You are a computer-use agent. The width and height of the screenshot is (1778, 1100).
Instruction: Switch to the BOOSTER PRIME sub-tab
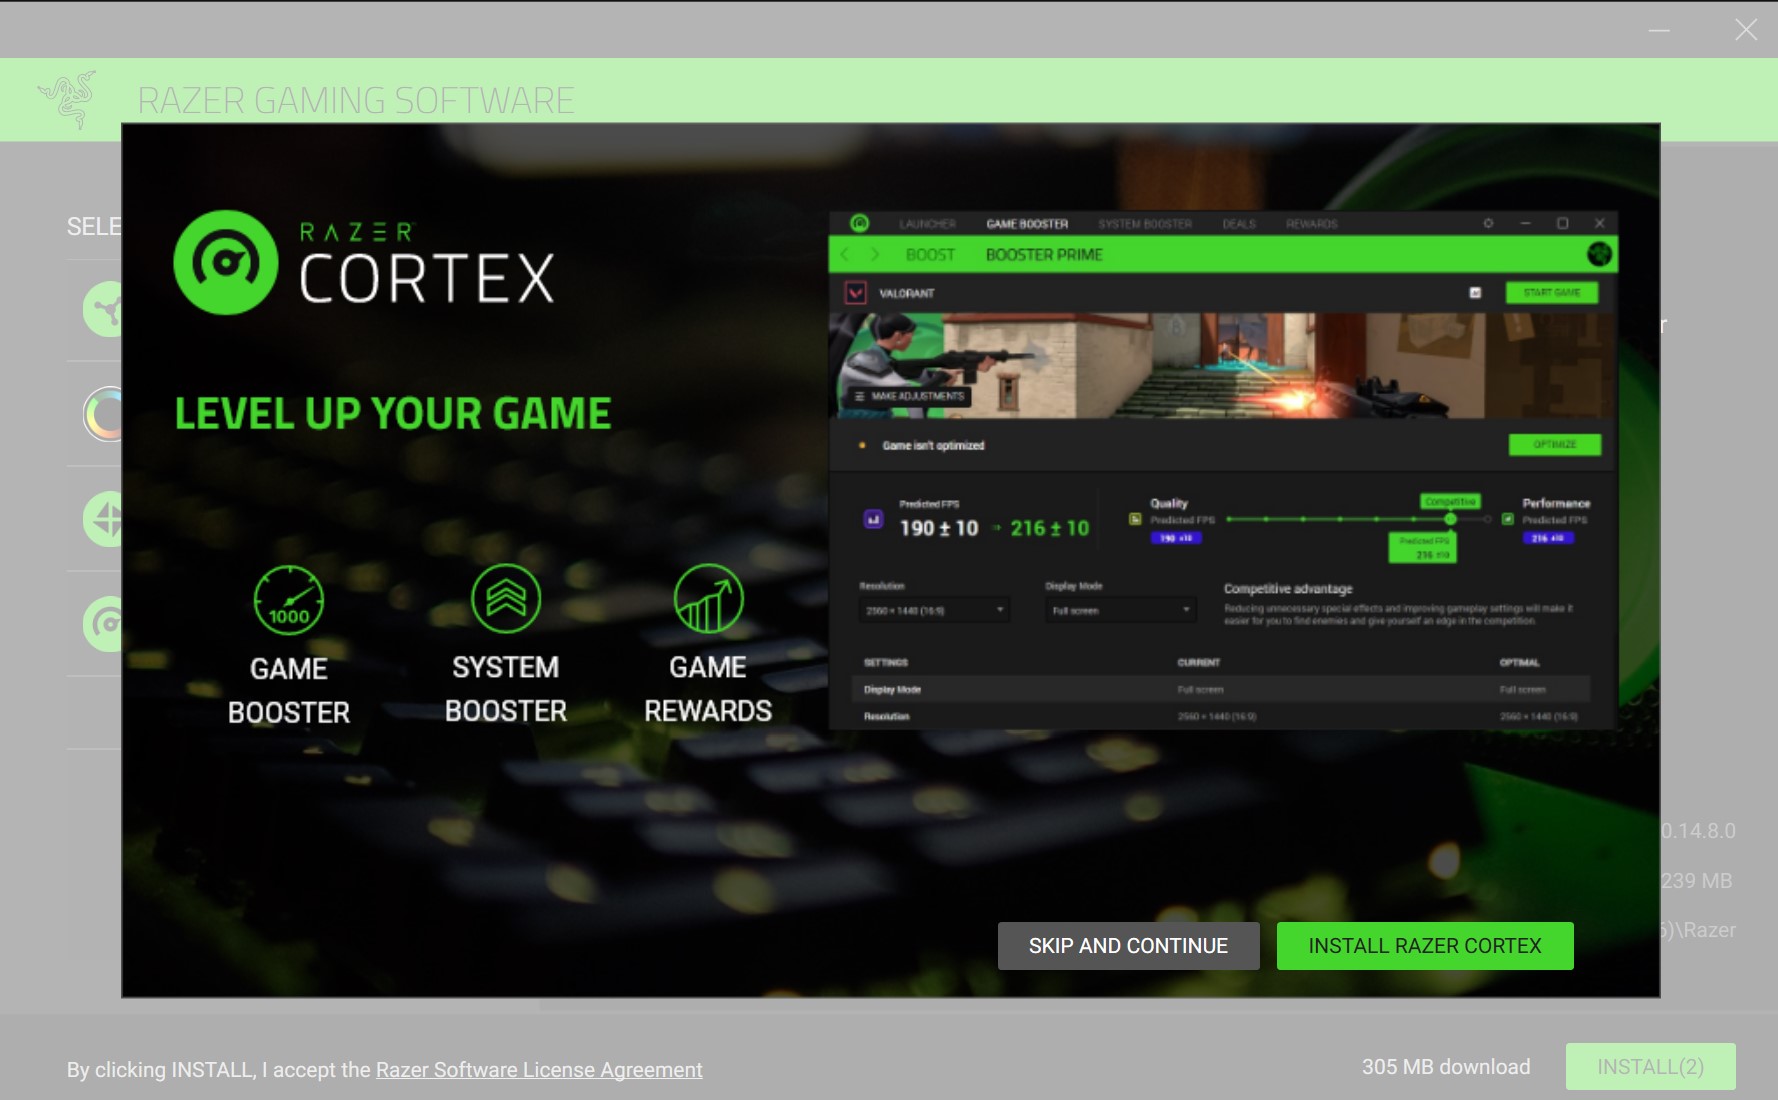point(1044,255)
